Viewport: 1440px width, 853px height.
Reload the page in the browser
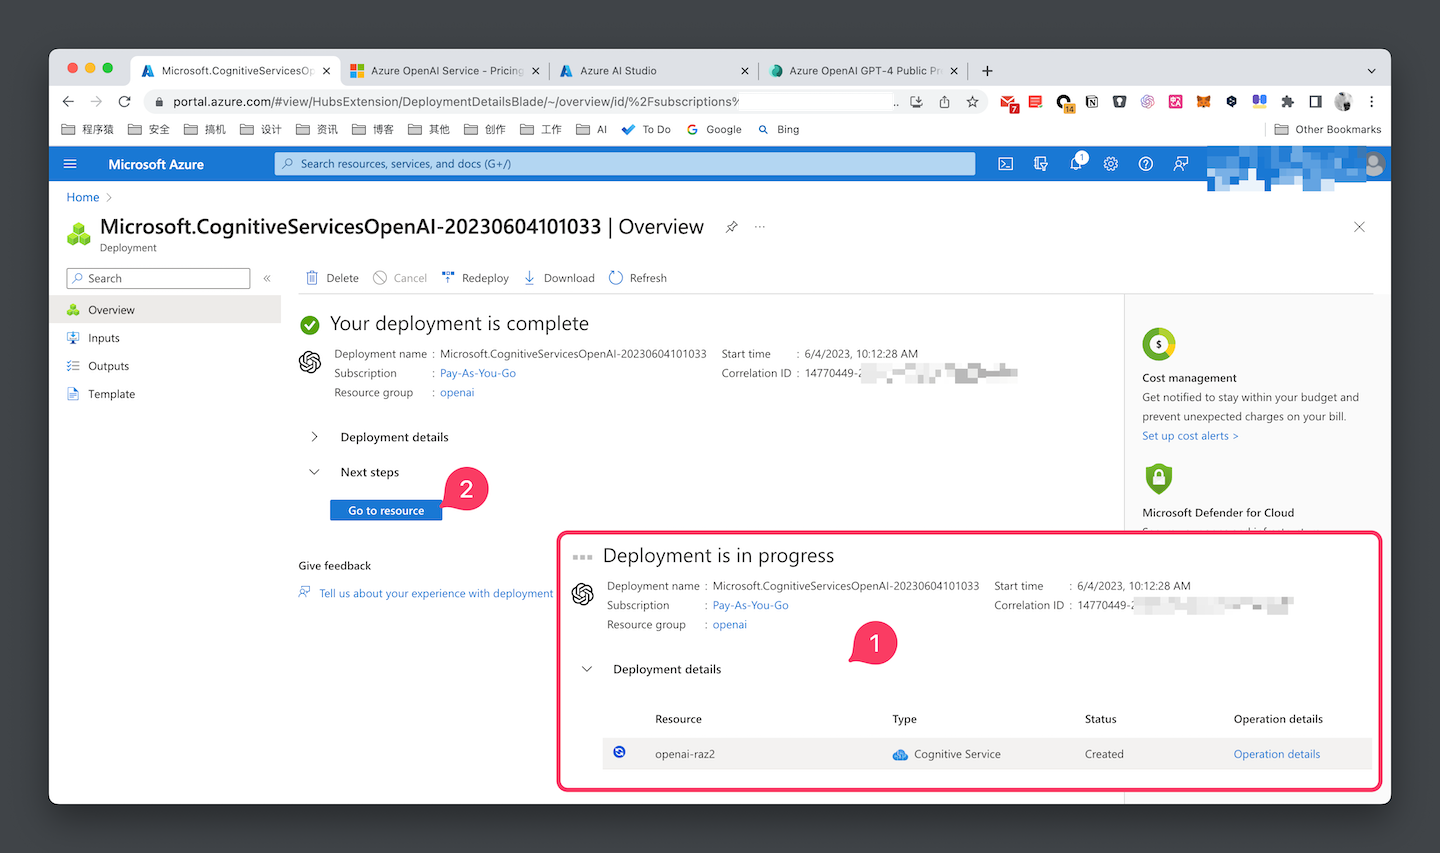pyautogui.click(x=124, y=101)
